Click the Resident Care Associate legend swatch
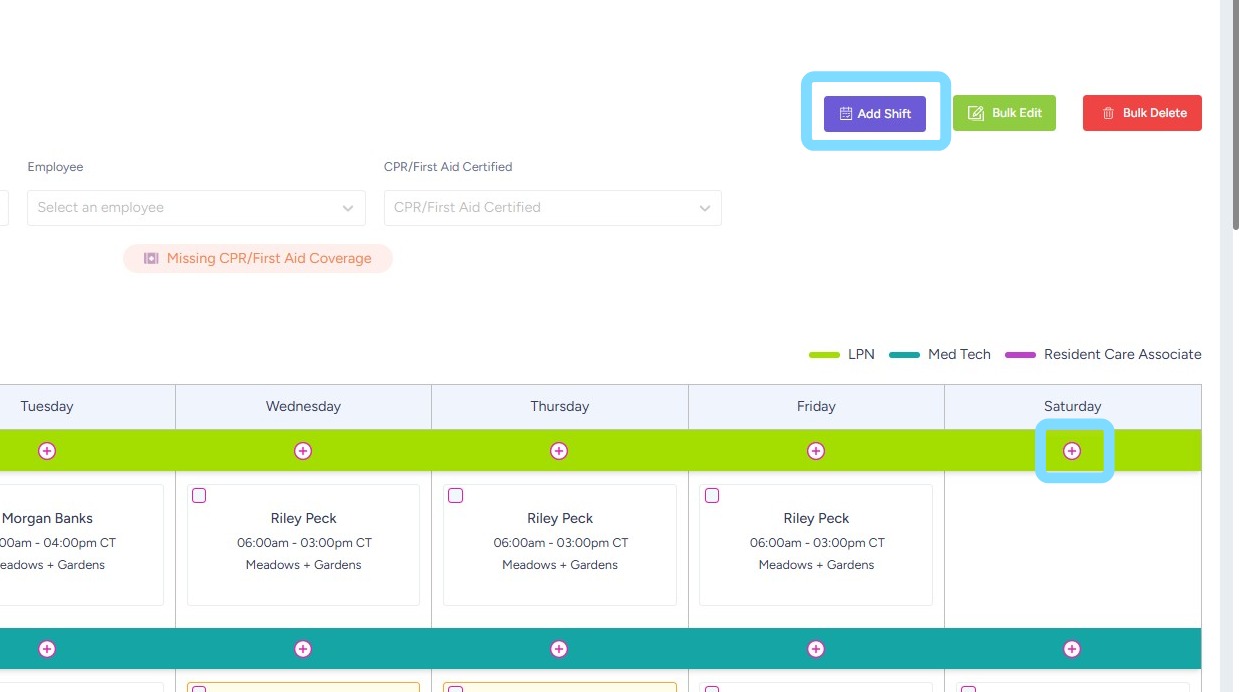Viewport: 1239px width, 692px height. [1020, 355]
